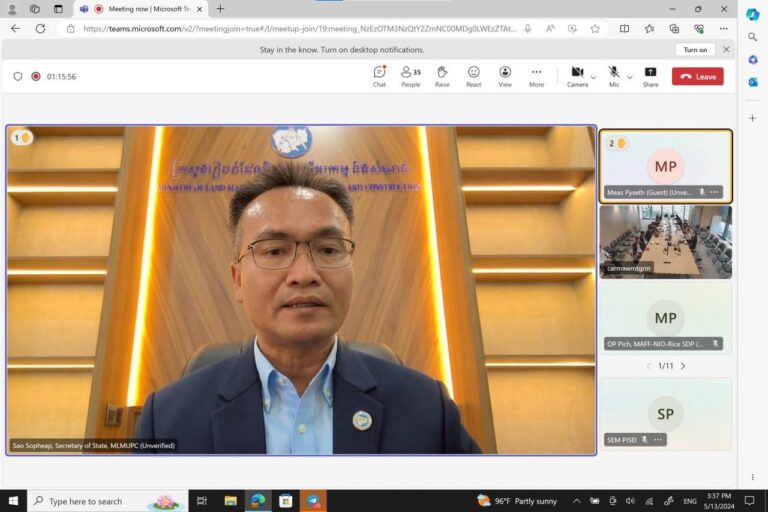The image size is (768, 512).
Task: Leave the meeting with Leave button
Action: 697,76
